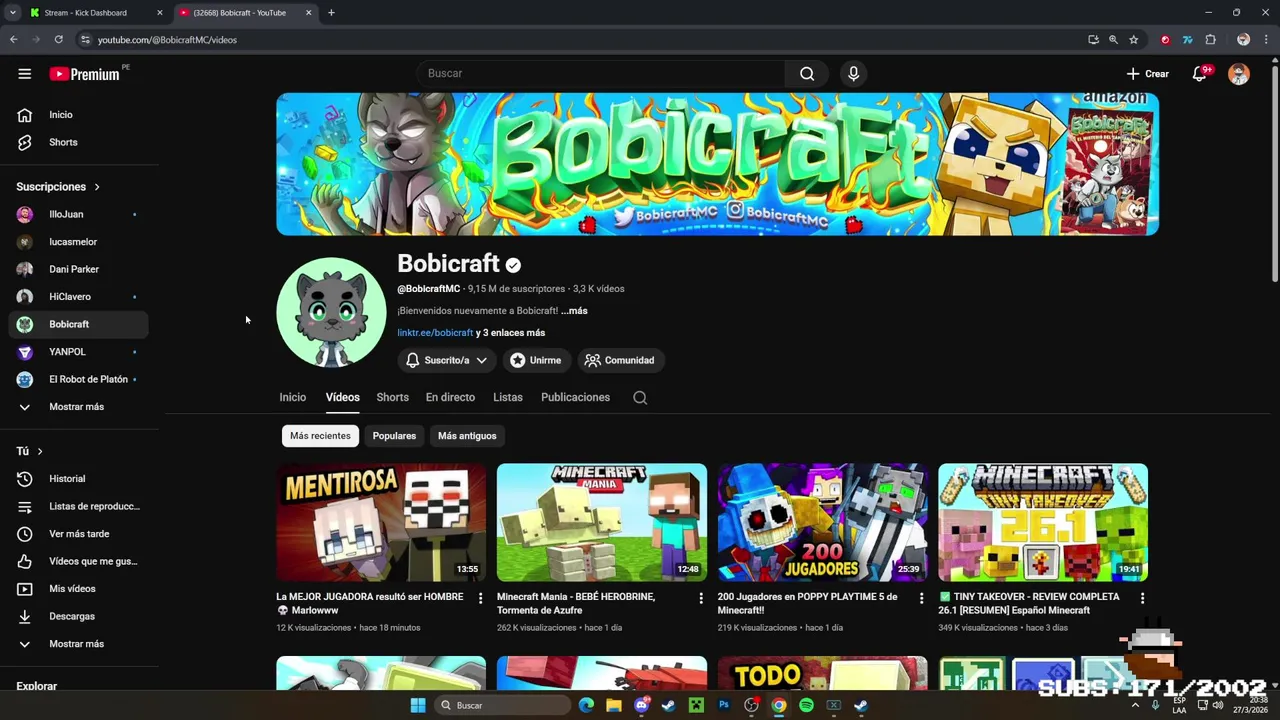Open the account avatar menu
This screenshot has width=1280, height=720.
(x=1238, y=74)
